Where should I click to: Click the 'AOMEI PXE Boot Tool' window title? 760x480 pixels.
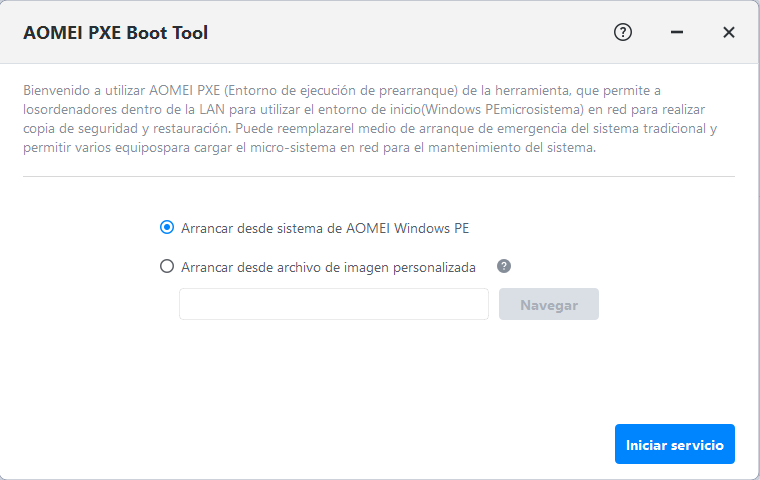tap(116, 33)
